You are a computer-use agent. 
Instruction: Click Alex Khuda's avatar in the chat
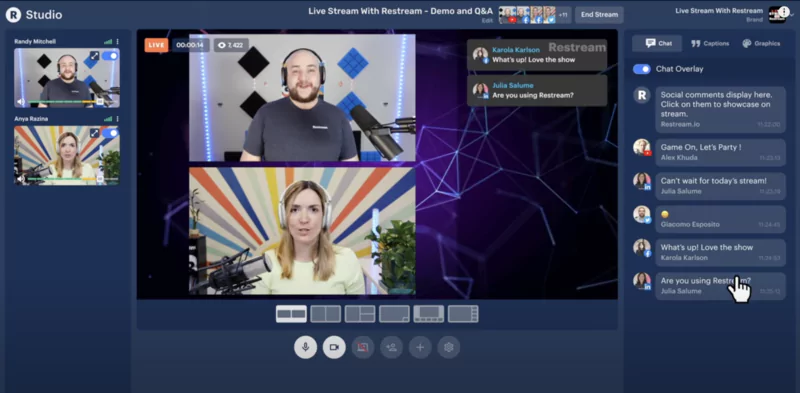(642, 147)
